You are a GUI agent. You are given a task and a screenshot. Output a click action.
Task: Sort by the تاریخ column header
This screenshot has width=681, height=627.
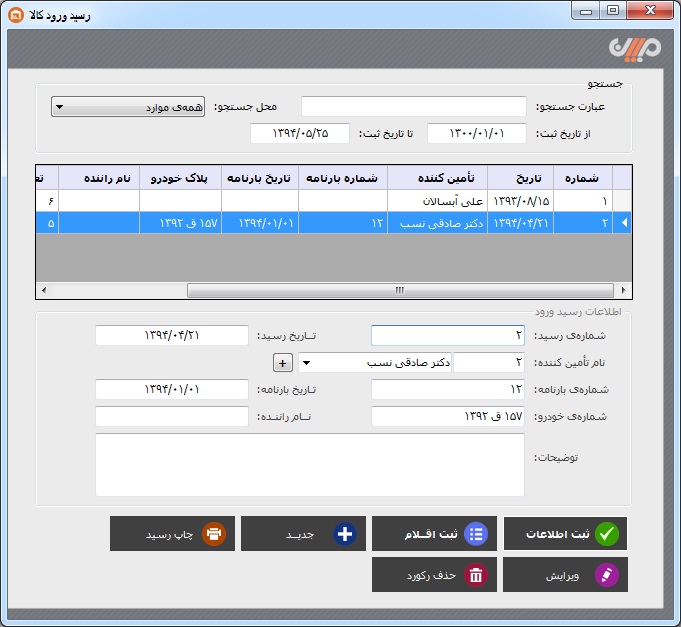(527, 177)
